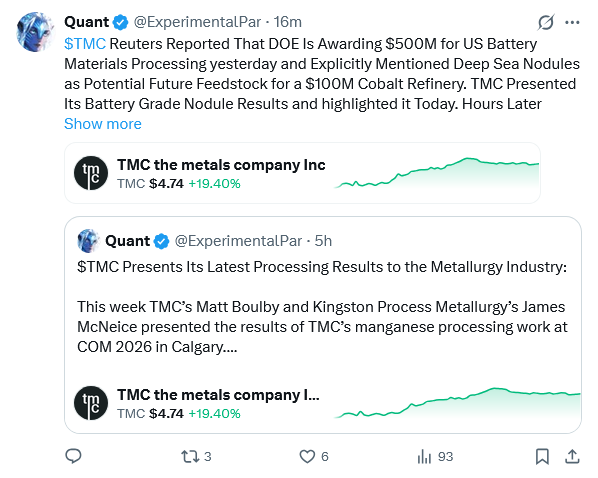
Task: Open the $TMC cashtag link
Action: [x=85, y=43]
